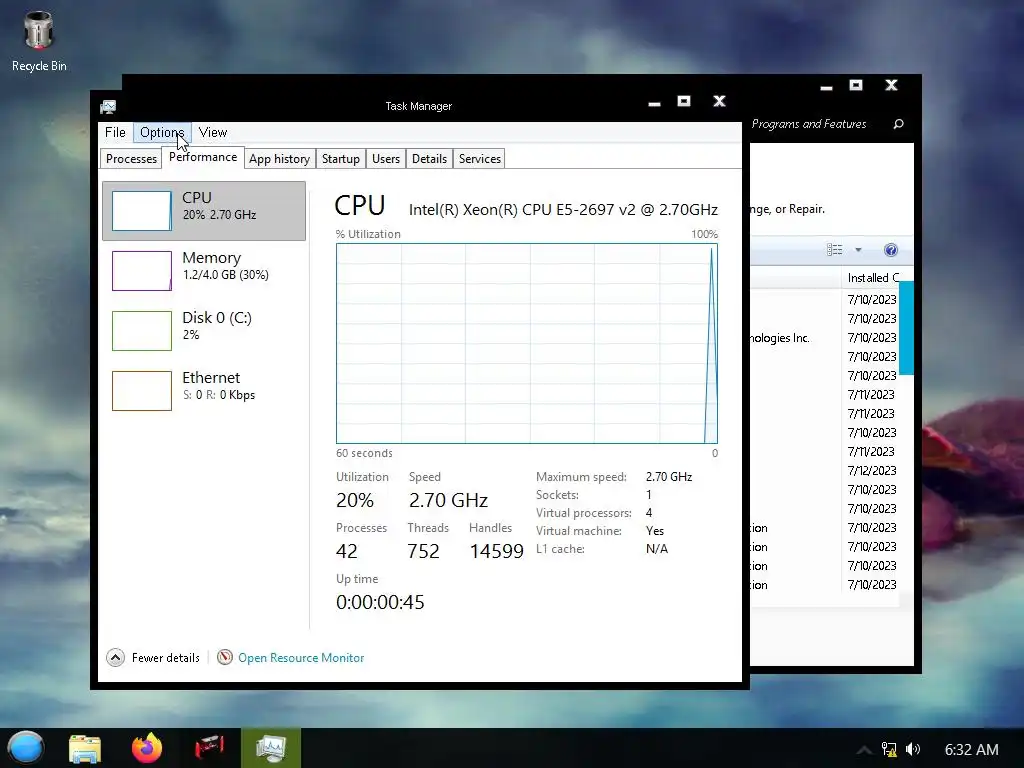
Task: Click Task Manager taskbar button
Action: coord(271,748)
